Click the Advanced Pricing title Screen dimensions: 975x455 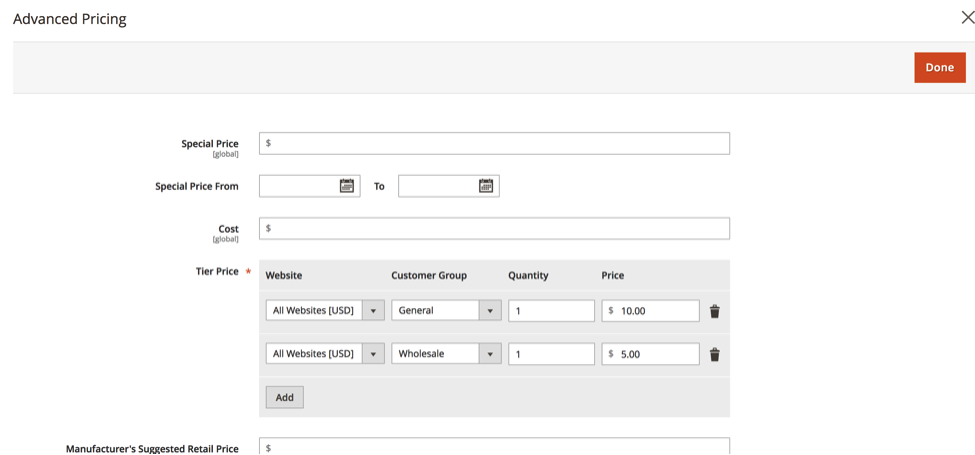pyautogui.click(x=70, y=19)
